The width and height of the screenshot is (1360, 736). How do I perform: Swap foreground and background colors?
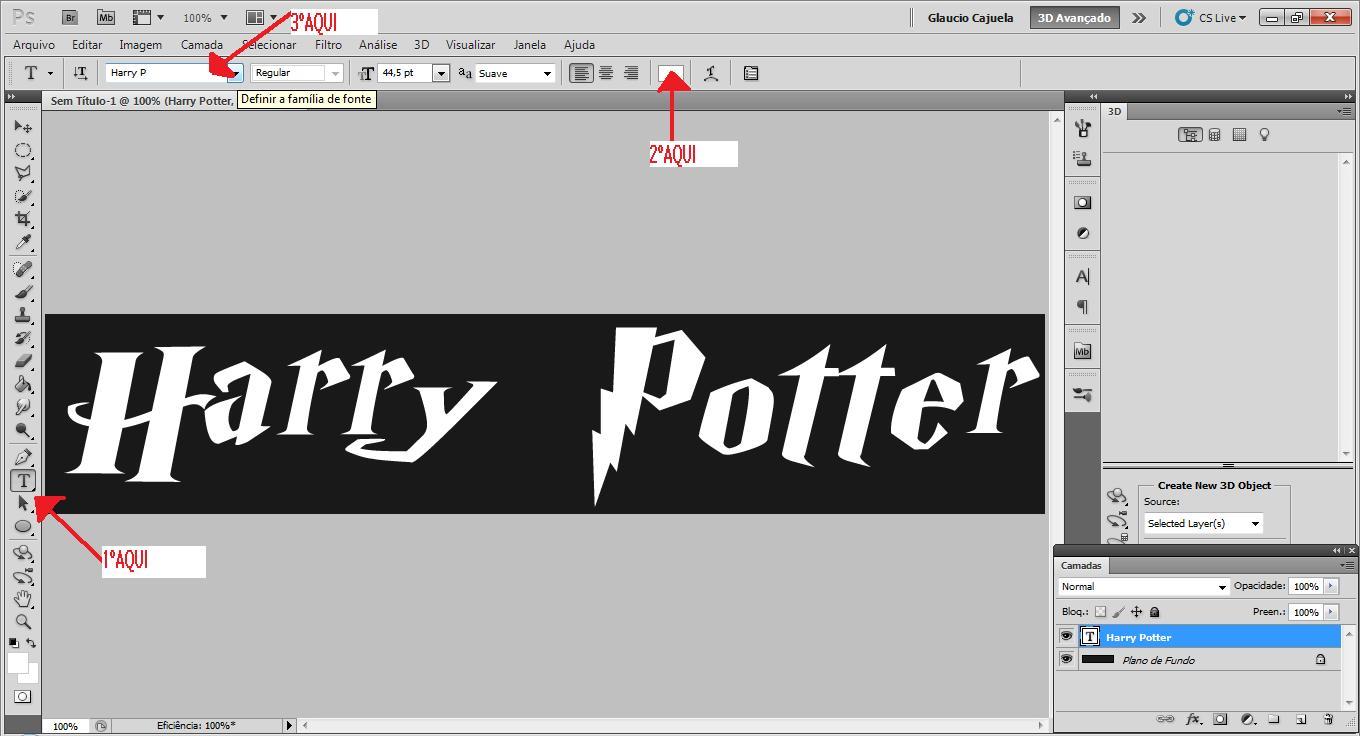[32, 643]
